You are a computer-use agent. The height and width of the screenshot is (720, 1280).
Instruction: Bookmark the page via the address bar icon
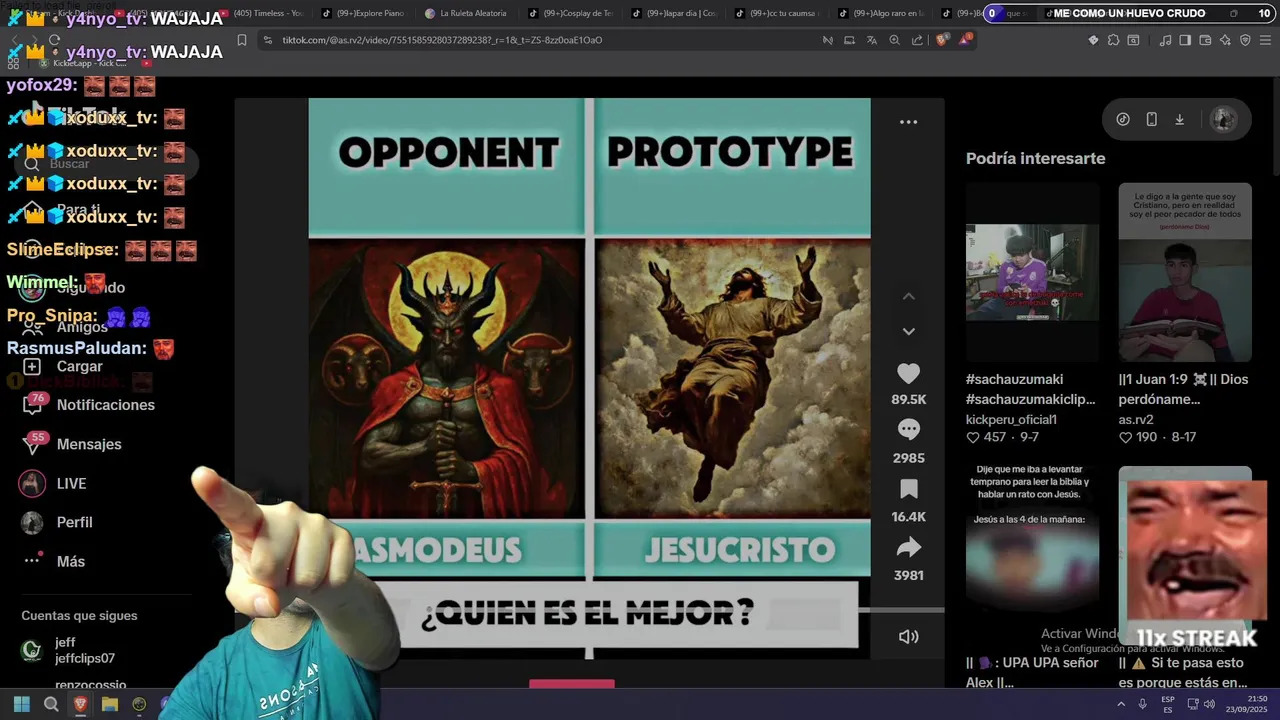242,40
